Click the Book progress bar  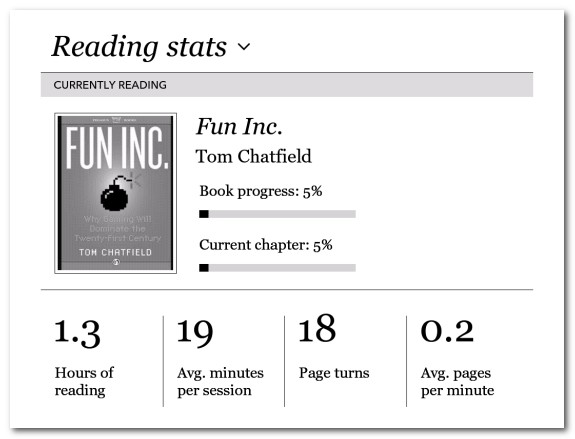[x=277, y=214]
